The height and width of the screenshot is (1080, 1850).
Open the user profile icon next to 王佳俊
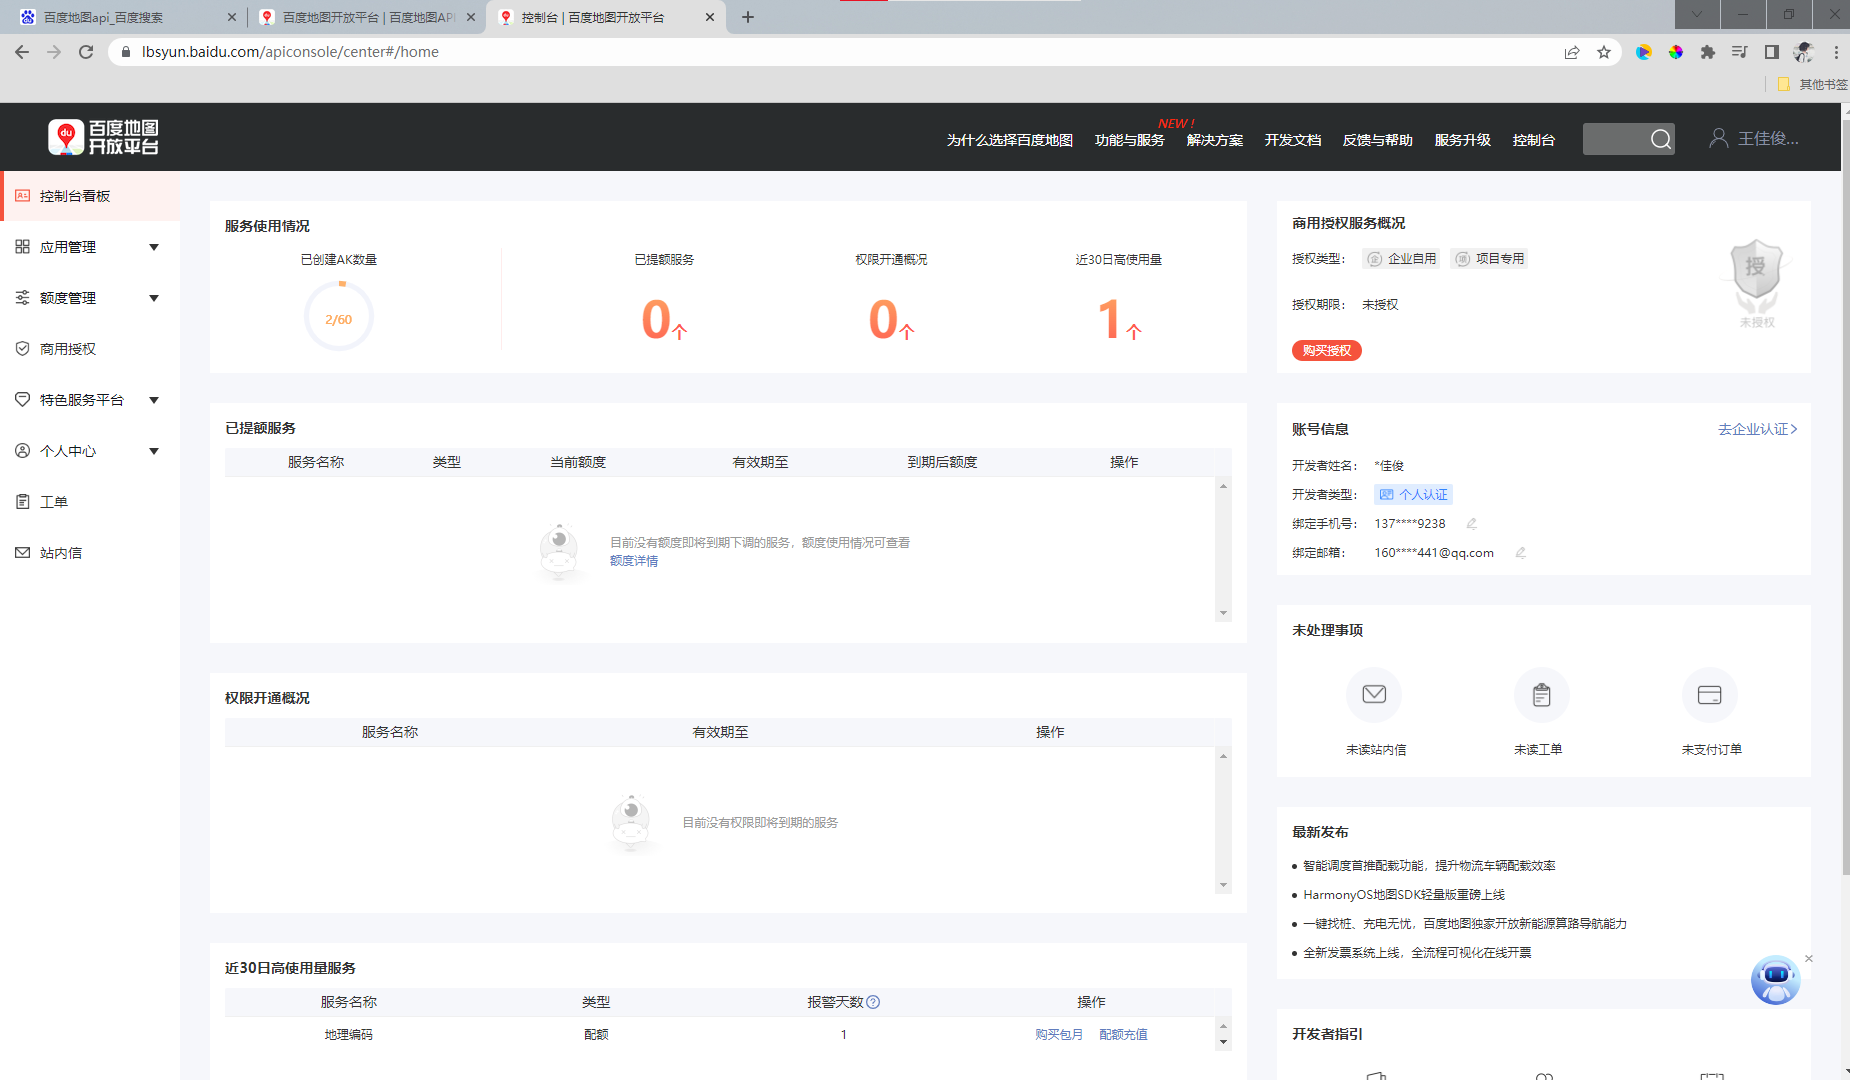pyautogui.click(x=1718, y=138)
